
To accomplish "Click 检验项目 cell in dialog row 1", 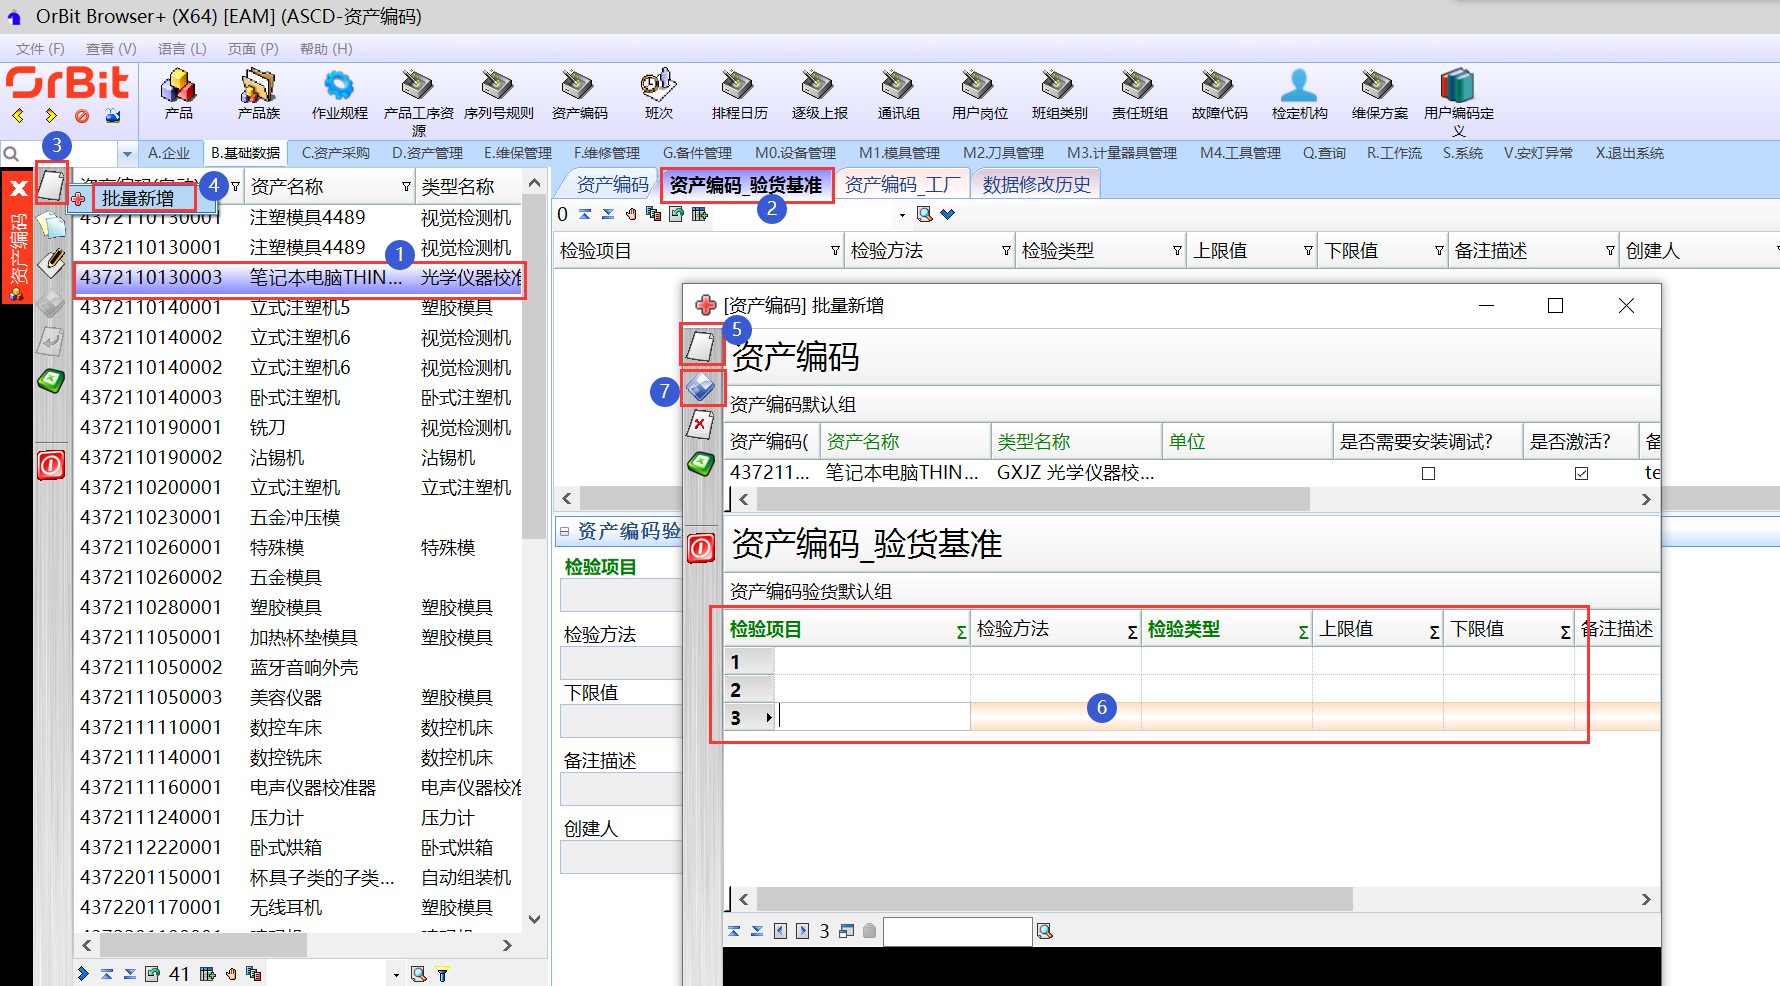I will coord(872,661).
